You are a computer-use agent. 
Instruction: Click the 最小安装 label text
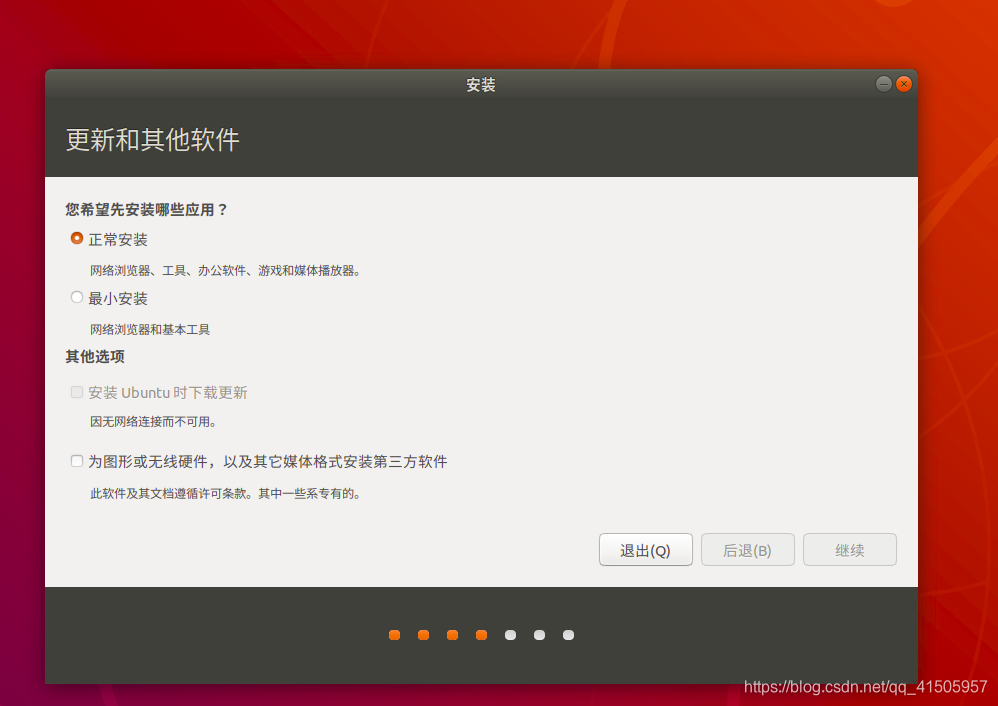tap(118, 297)
